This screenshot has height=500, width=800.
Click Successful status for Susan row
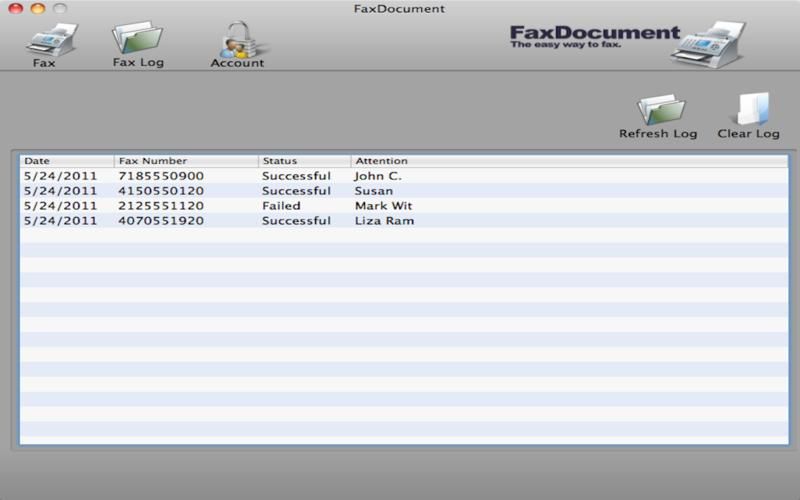[x=296, y=191]
